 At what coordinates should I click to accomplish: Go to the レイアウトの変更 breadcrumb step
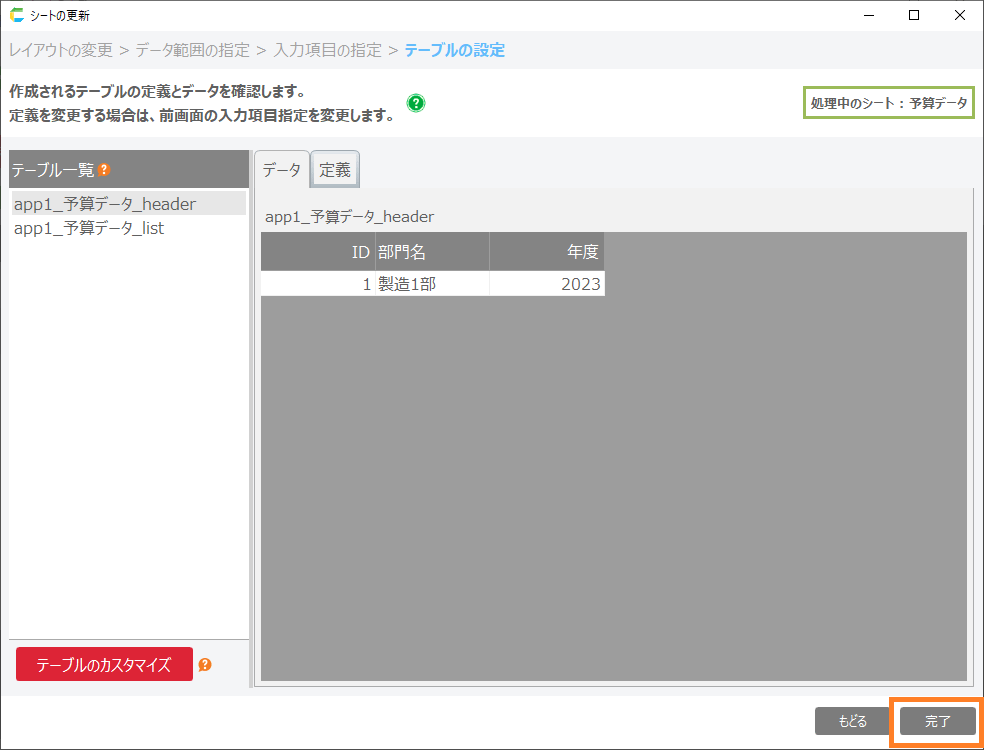click(61, 50)
